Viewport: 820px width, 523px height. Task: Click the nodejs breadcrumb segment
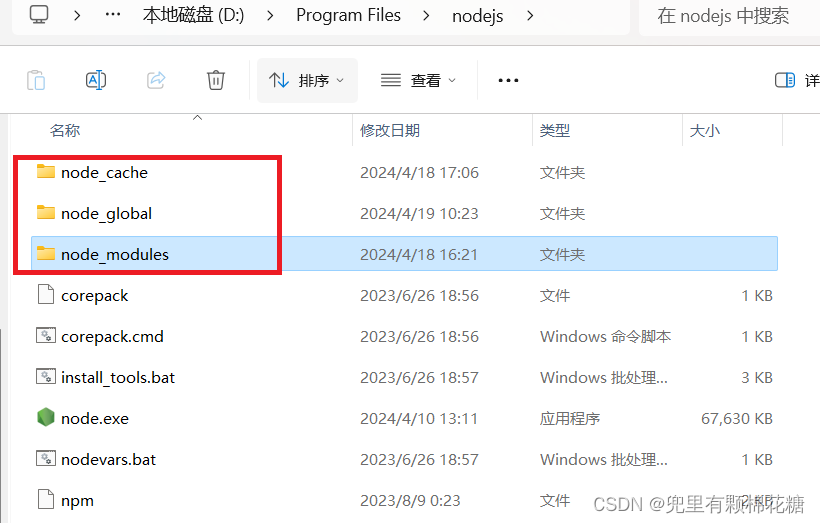pyautogui.click(x=477, y=16)
